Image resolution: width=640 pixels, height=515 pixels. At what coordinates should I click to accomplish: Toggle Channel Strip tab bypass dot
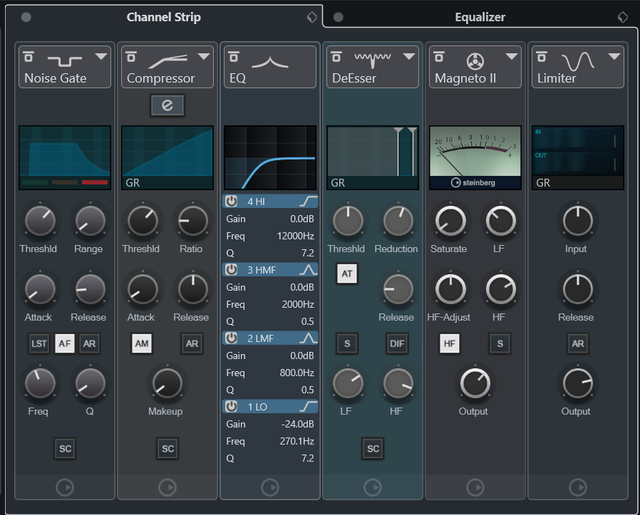[26, 17]
